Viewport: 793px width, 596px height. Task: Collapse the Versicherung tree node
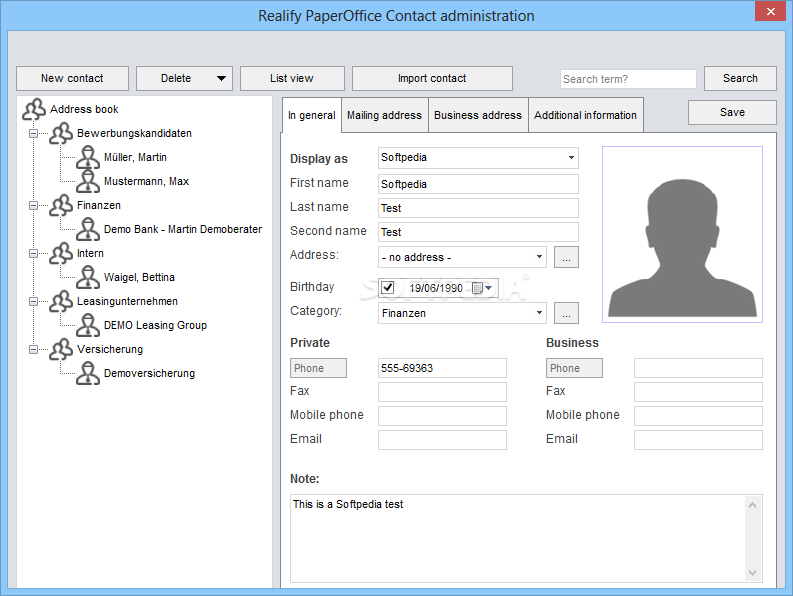[33, 350]
